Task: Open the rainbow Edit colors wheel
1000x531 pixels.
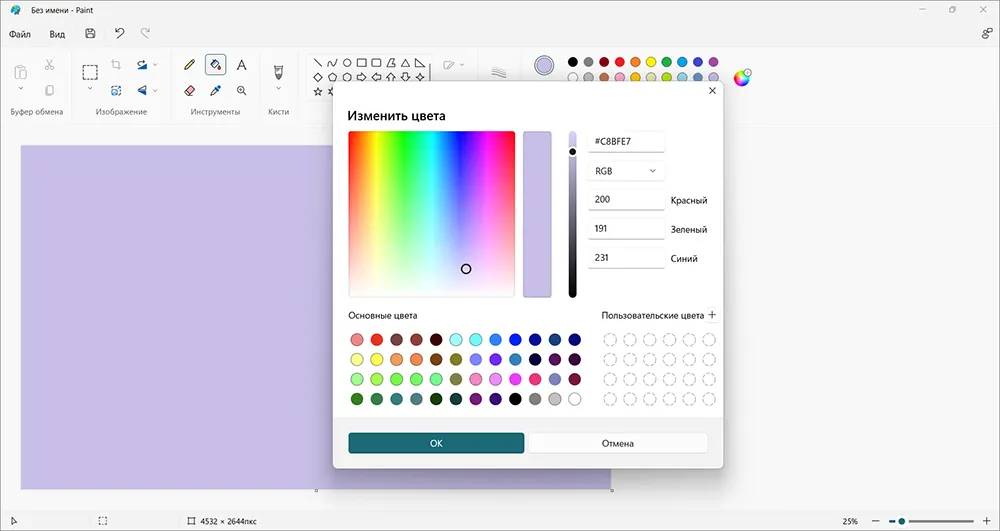Action: tap(742, 78)
